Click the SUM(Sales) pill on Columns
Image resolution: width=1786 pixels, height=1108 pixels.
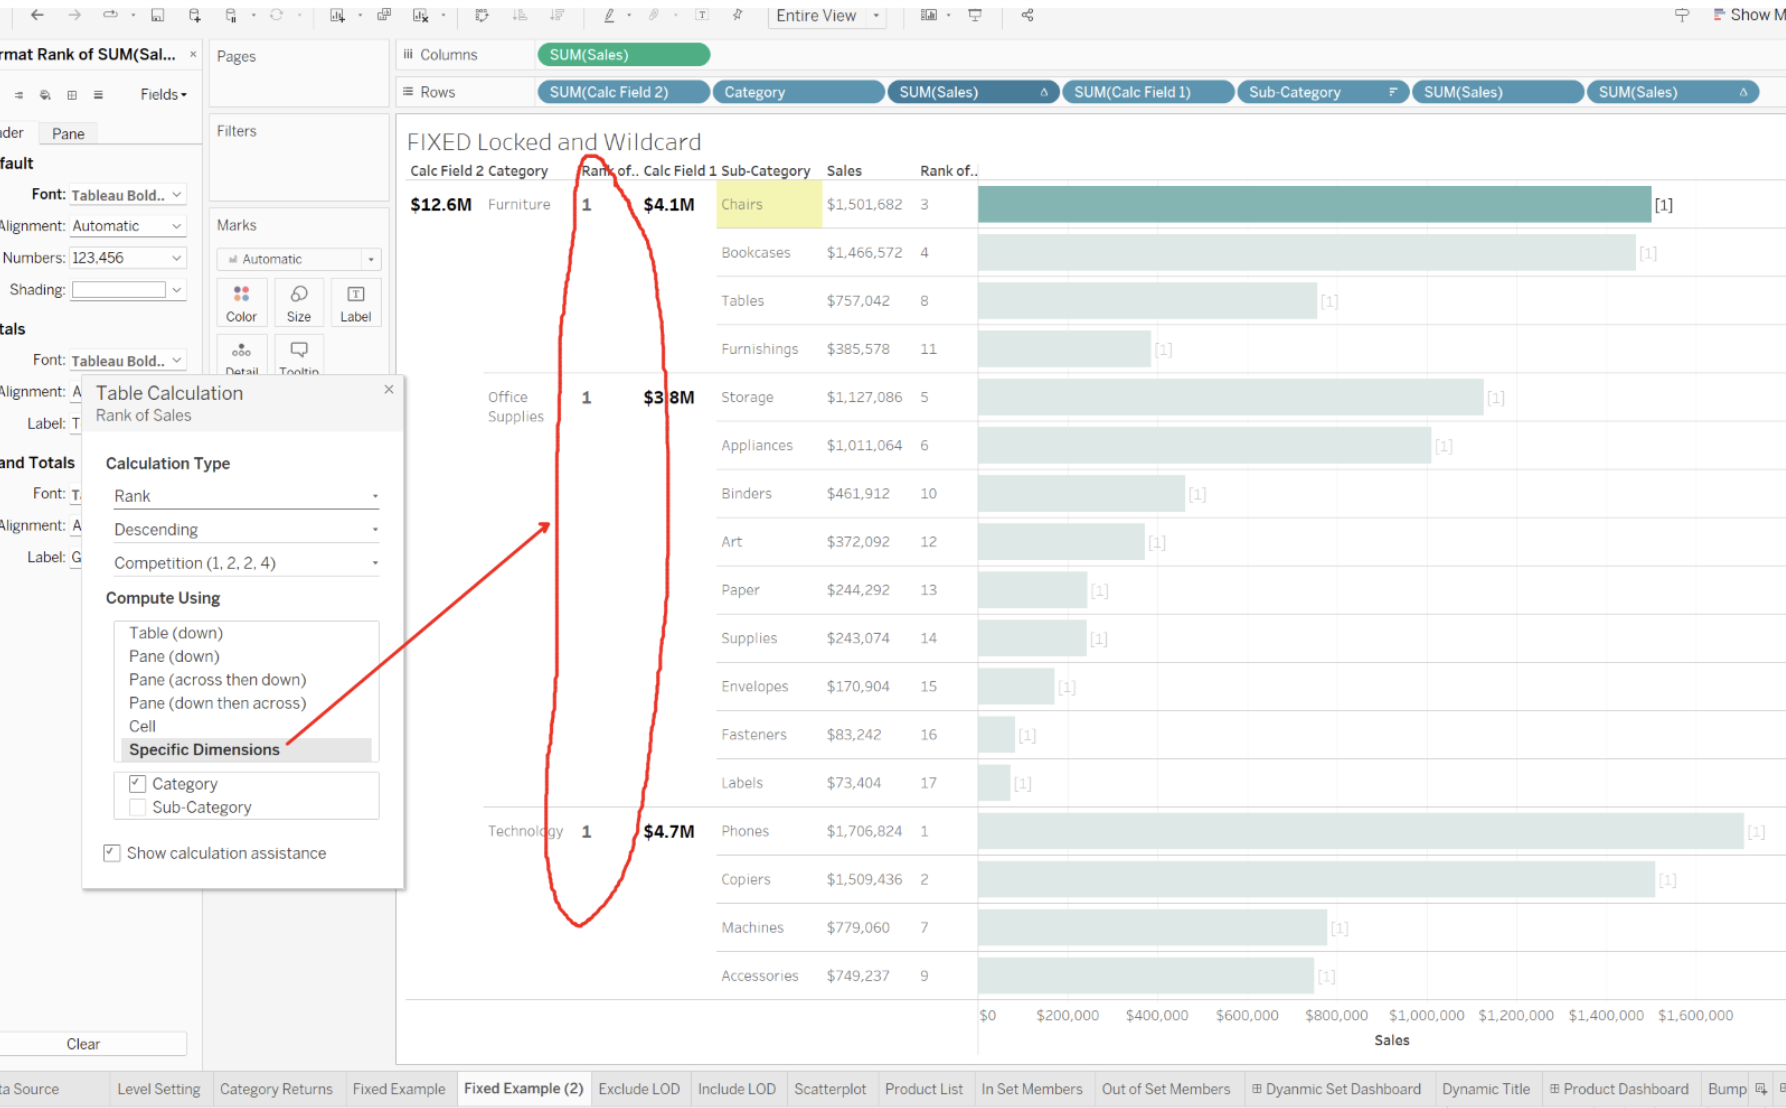pyautogui.click(x=622, y=54)
